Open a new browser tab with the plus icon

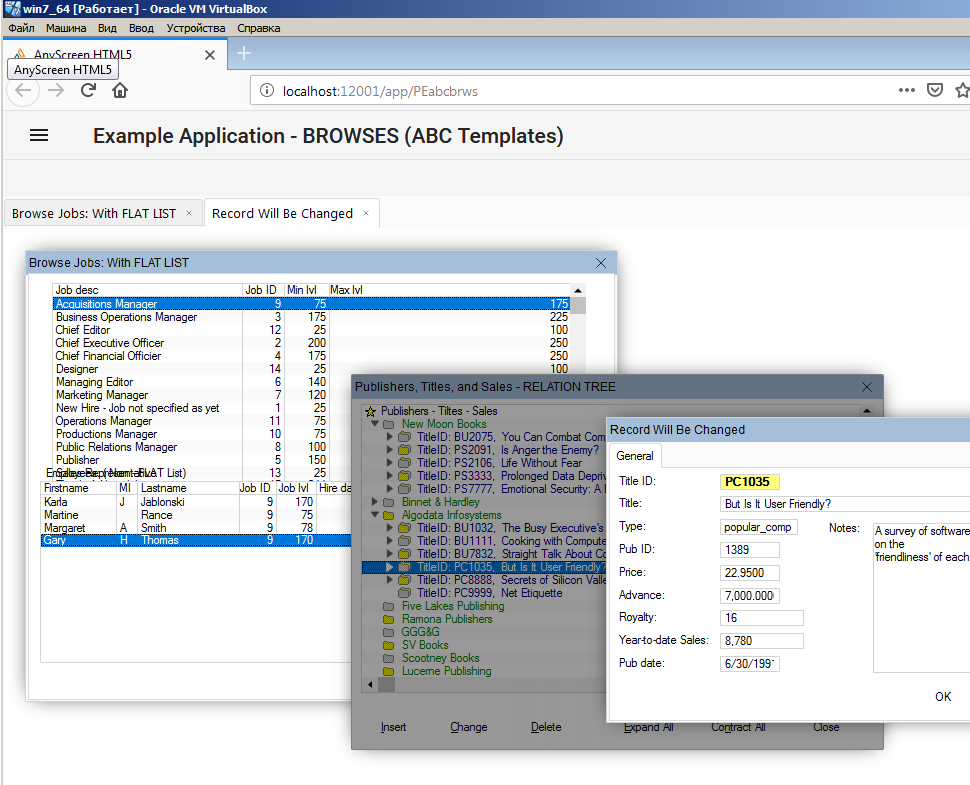click(244, 54)
